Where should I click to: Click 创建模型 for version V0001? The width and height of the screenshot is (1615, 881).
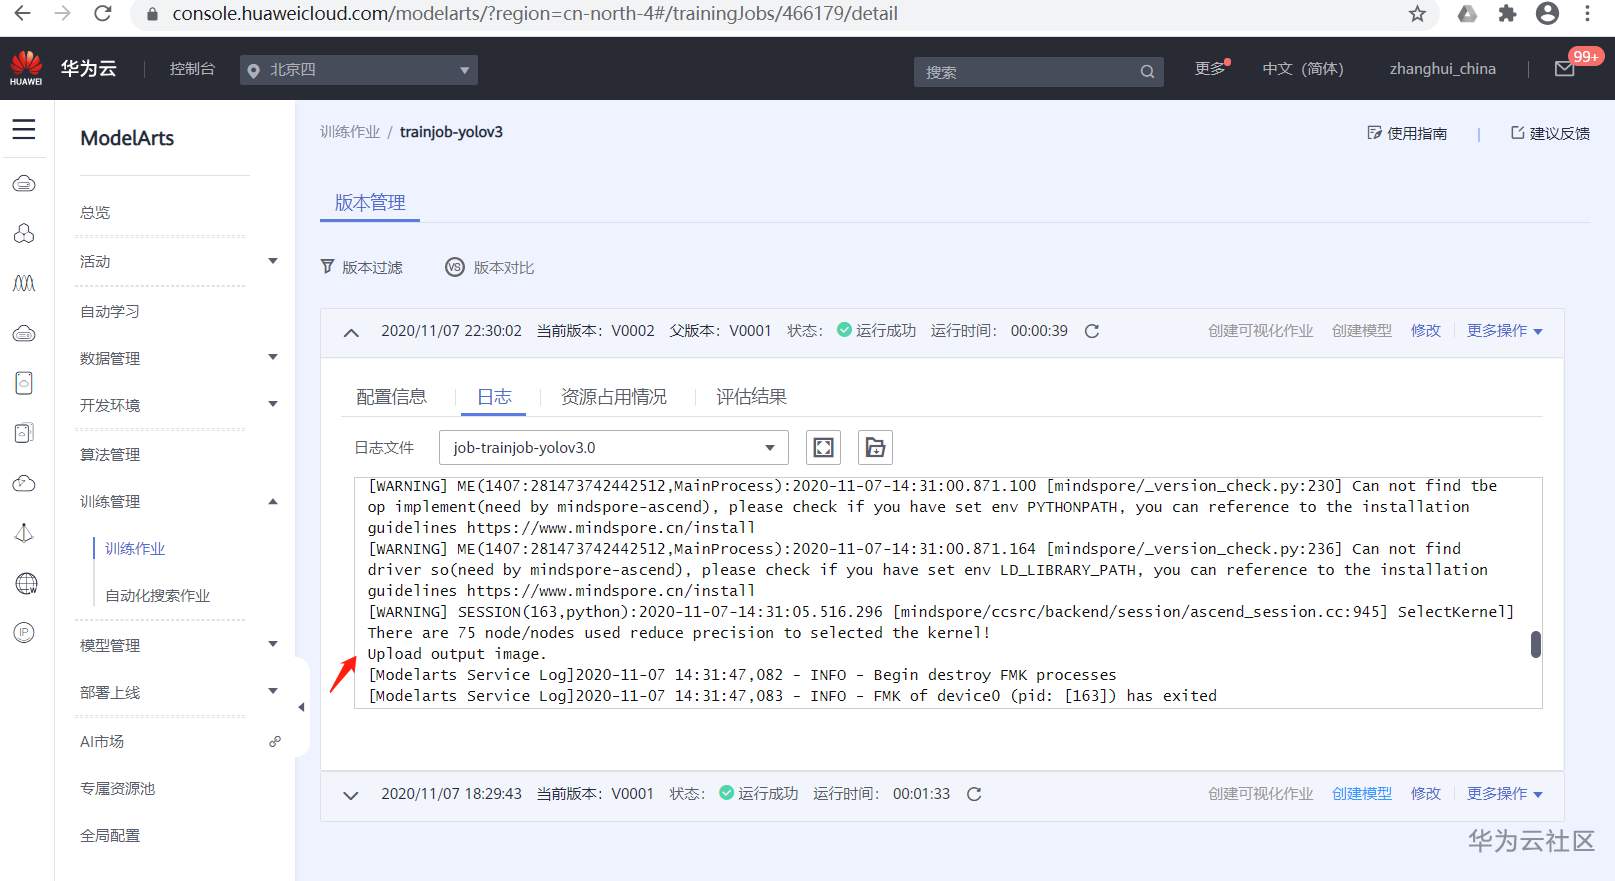tap(1362, 794)
